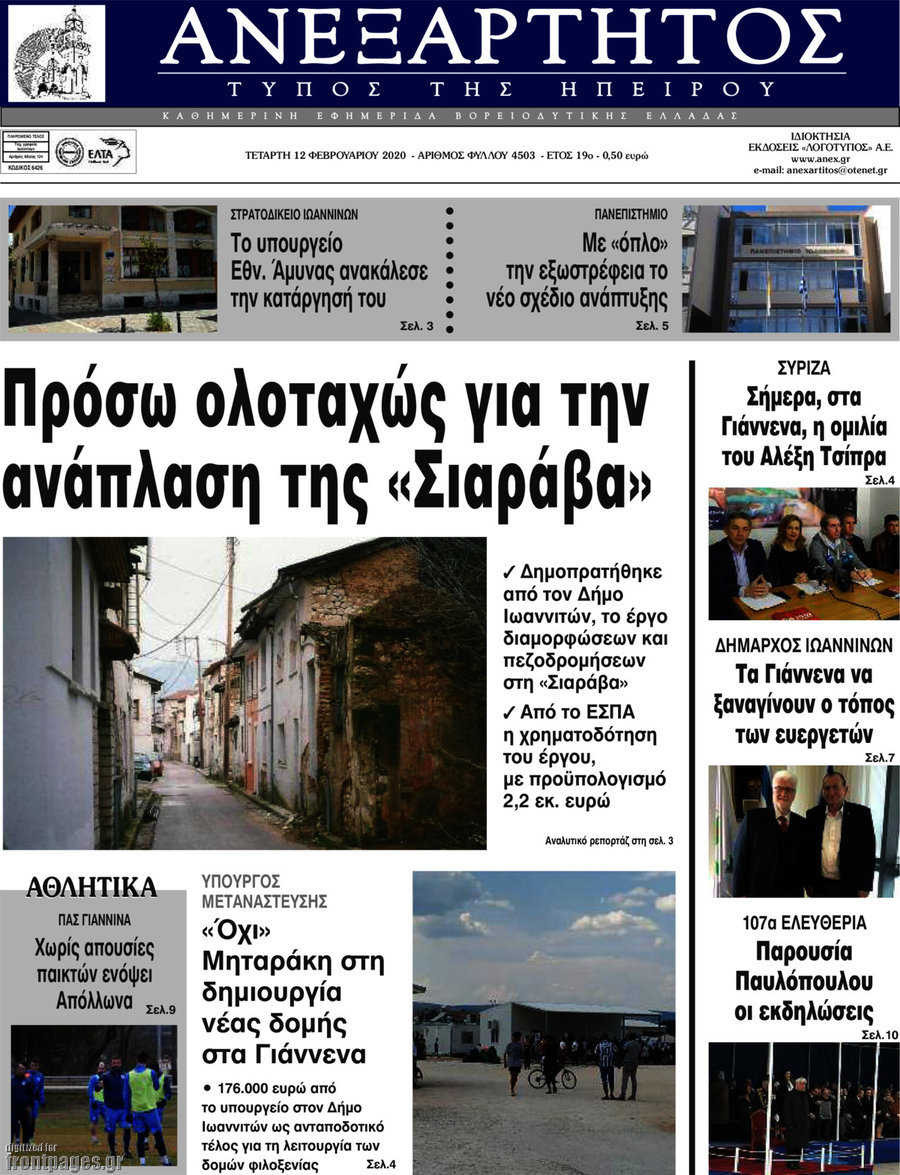
Task: Open the photo of two men in suits
Action: 803,830
